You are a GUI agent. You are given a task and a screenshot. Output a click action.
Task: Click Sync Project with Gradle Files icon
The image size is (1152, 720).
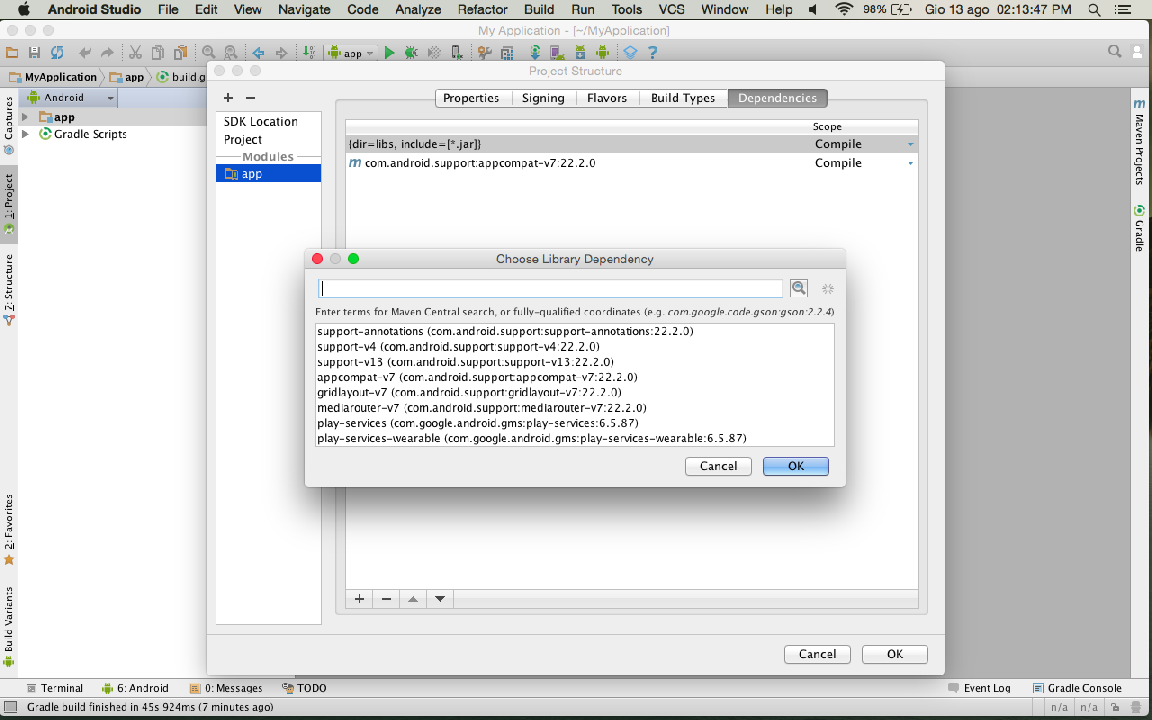tap(535, 52)
